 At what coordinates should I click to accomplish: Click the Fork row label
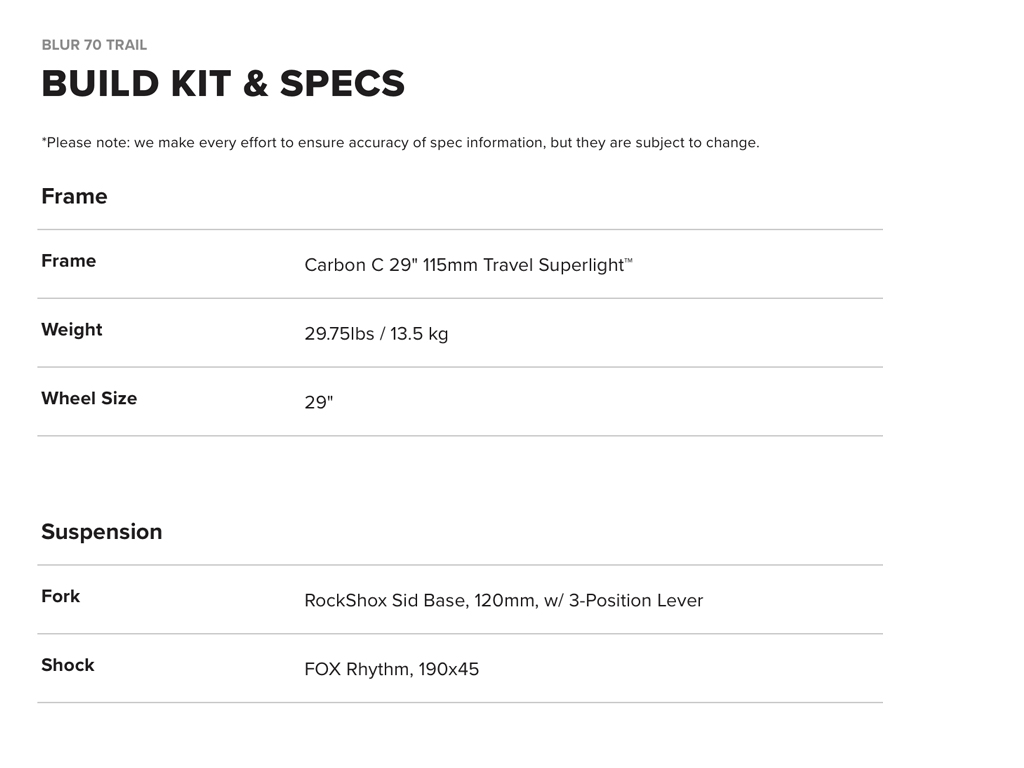61,596
